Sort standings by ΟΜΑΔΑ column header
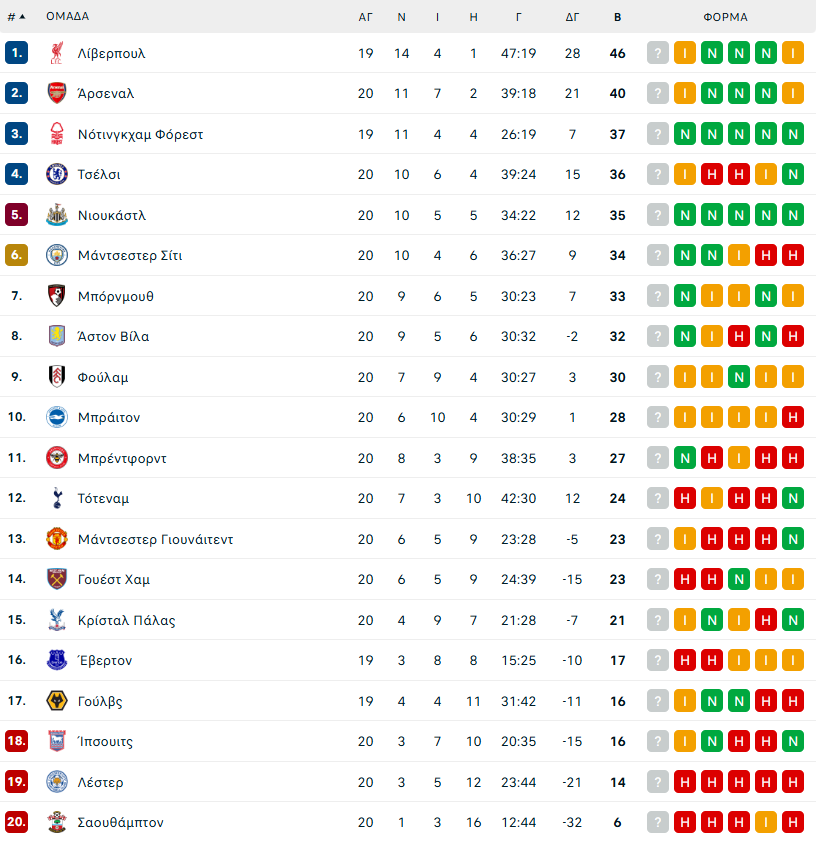This screenshot has width=821, height=842. tap(67, 16)
